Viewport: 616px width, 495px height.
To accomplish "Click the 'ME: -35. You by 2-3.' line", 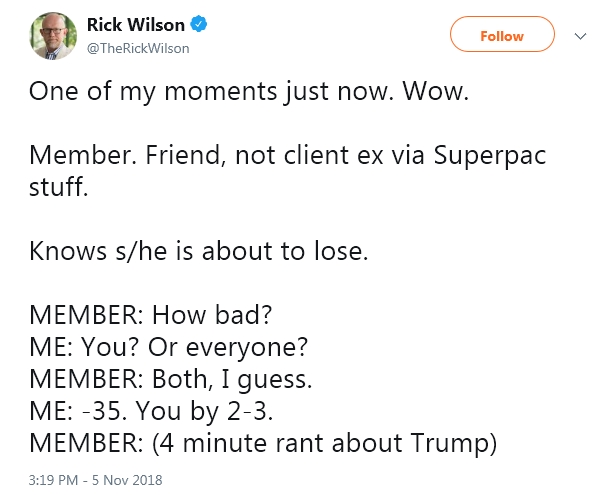I will [151, 411].
